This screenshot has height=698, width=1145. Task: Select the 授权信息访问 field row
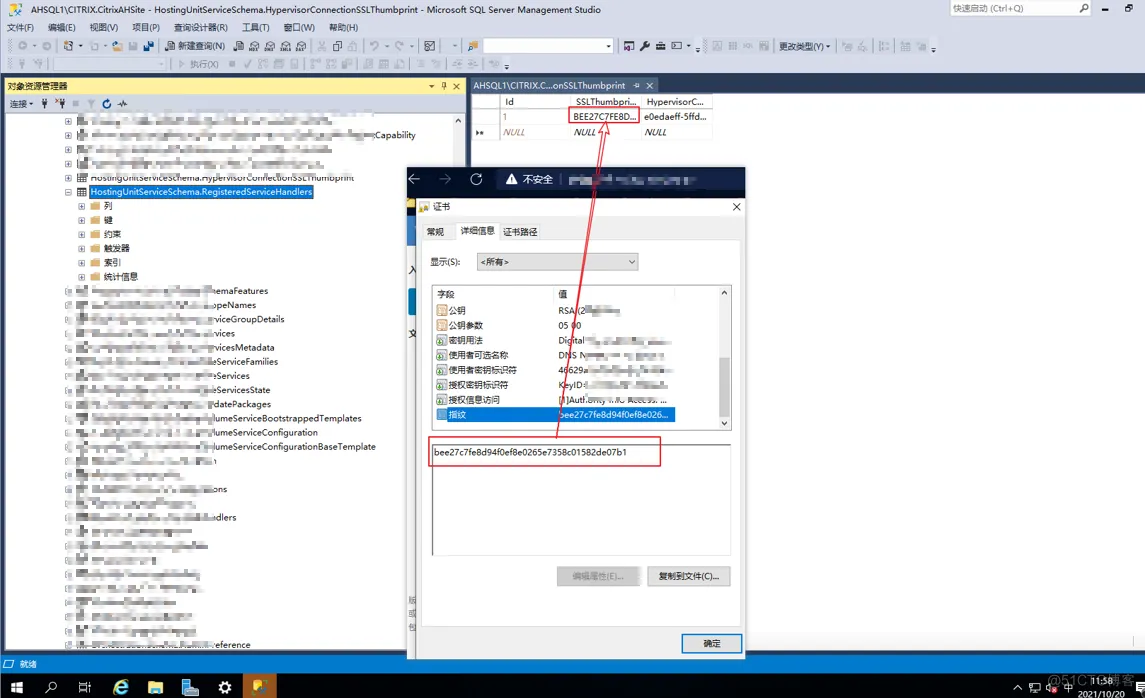(x=555, y=400)
